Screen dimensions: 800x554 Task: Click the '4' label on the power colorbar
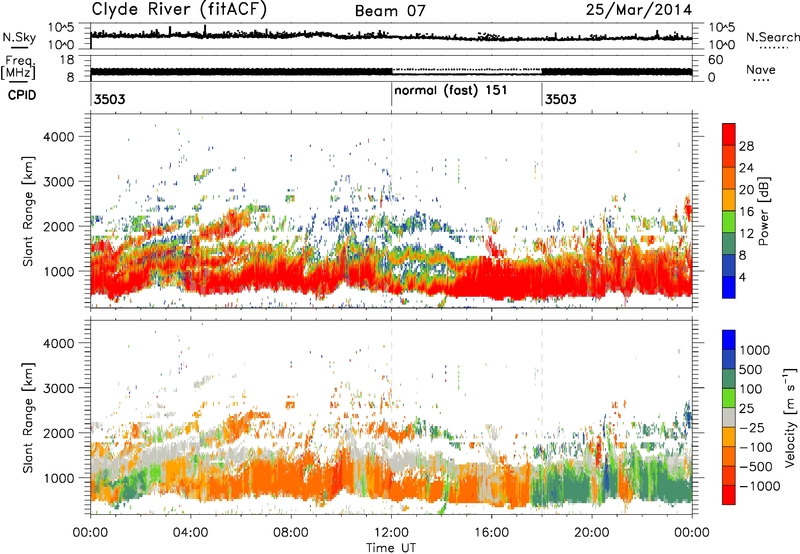pos(742,278)
